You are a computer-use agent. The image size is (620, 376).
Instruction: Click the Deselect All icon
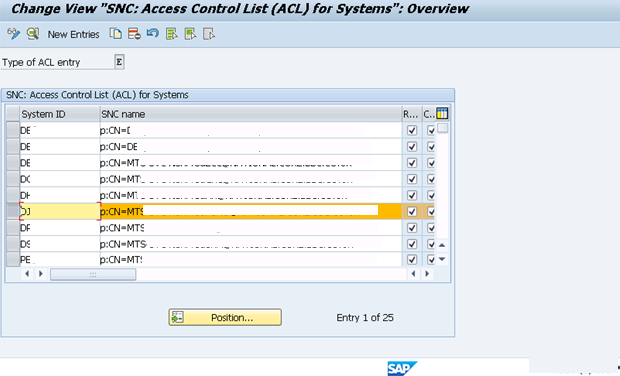point(209,34)
